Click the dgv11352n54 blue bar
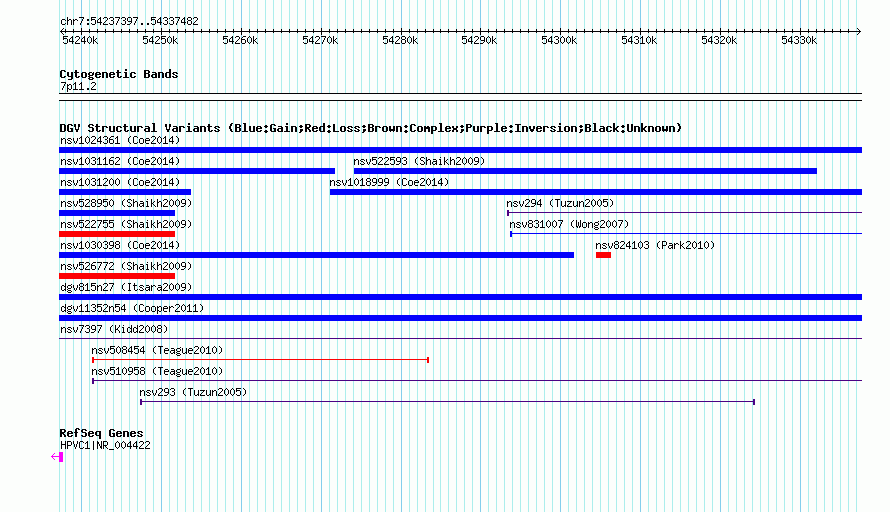 pyautogui.click(x=460, y=318)
